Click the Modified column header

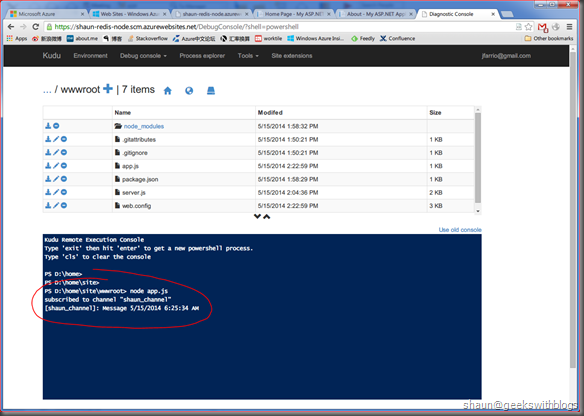coord(270,112)
